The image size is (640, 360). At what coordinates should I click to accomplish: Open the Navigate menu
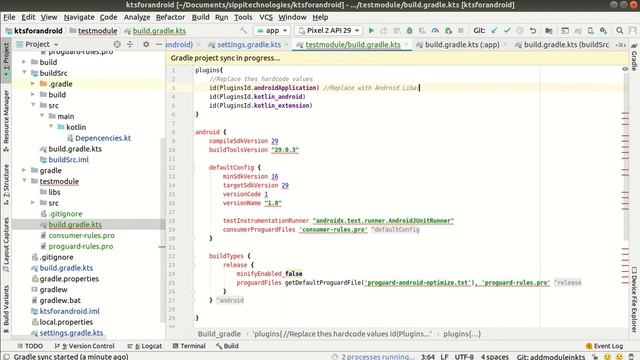click(x=79, y=17)
